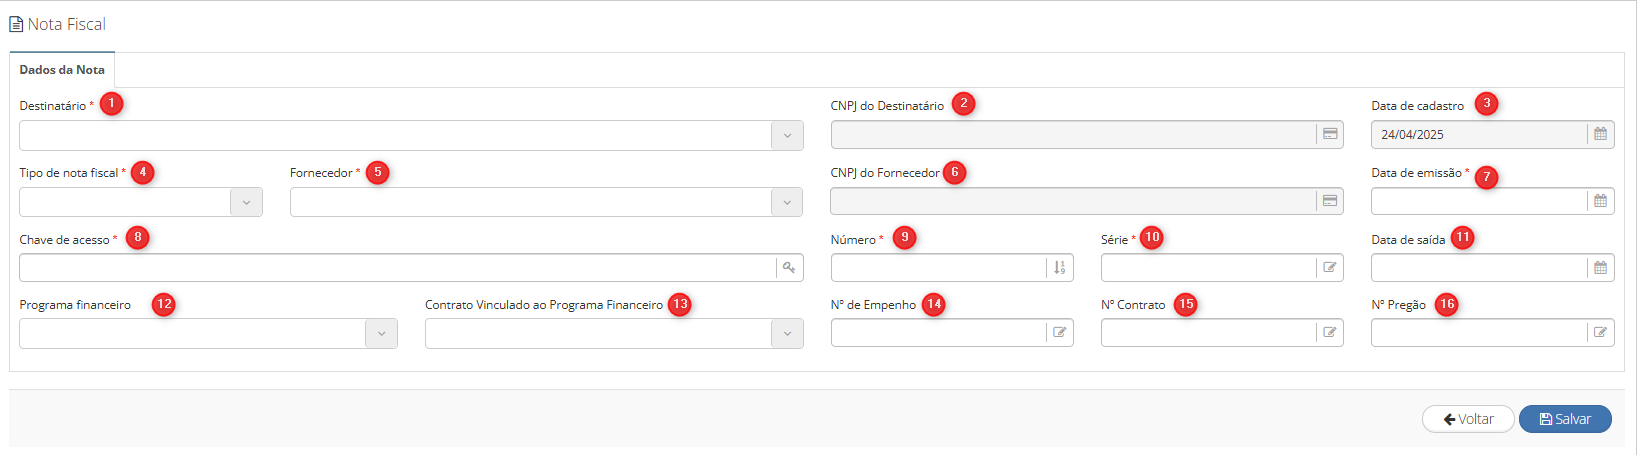Open the Tipo de nota fiscal dropdown
The height and width of the screenshot is (455, 1638).
246,202
